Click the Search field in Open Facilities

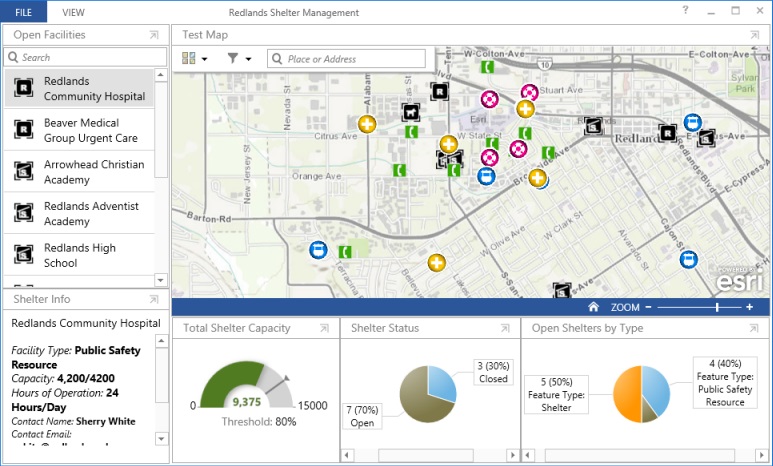(x=85, y=57)
